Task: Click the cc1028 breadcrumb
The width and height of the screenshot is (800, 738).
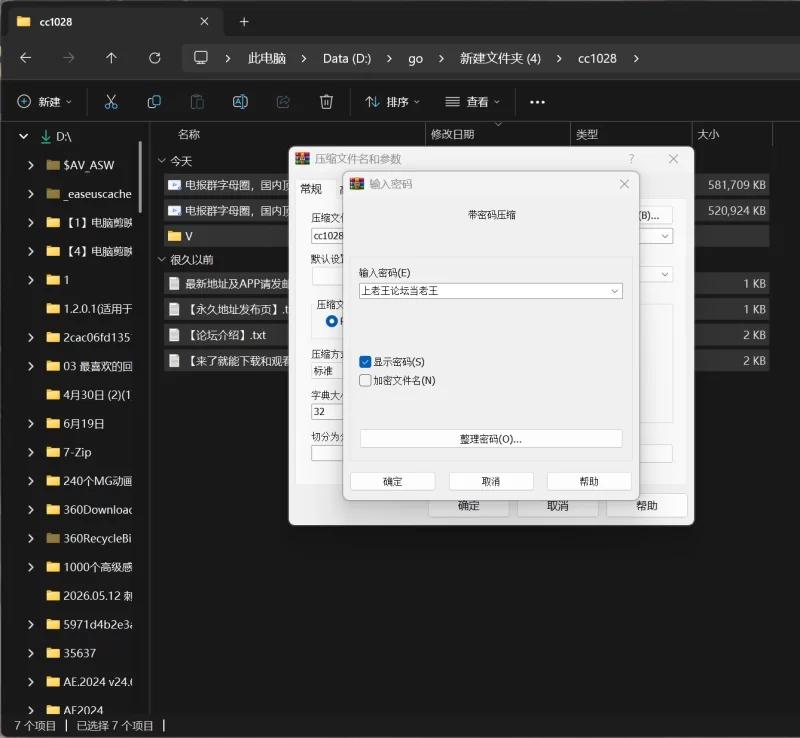Action: [x=597, y=58]
